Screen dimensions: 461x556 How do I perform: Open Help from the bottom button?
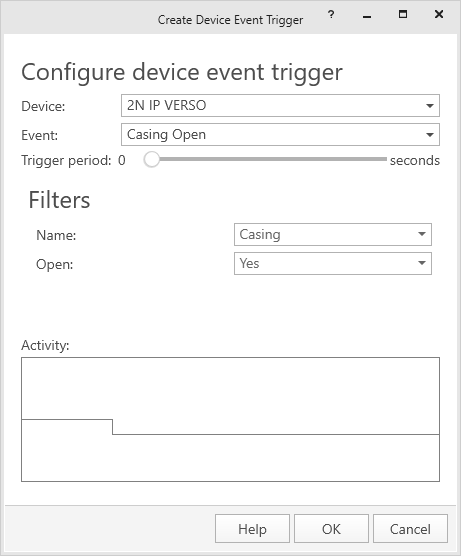[x=252, y=529]
